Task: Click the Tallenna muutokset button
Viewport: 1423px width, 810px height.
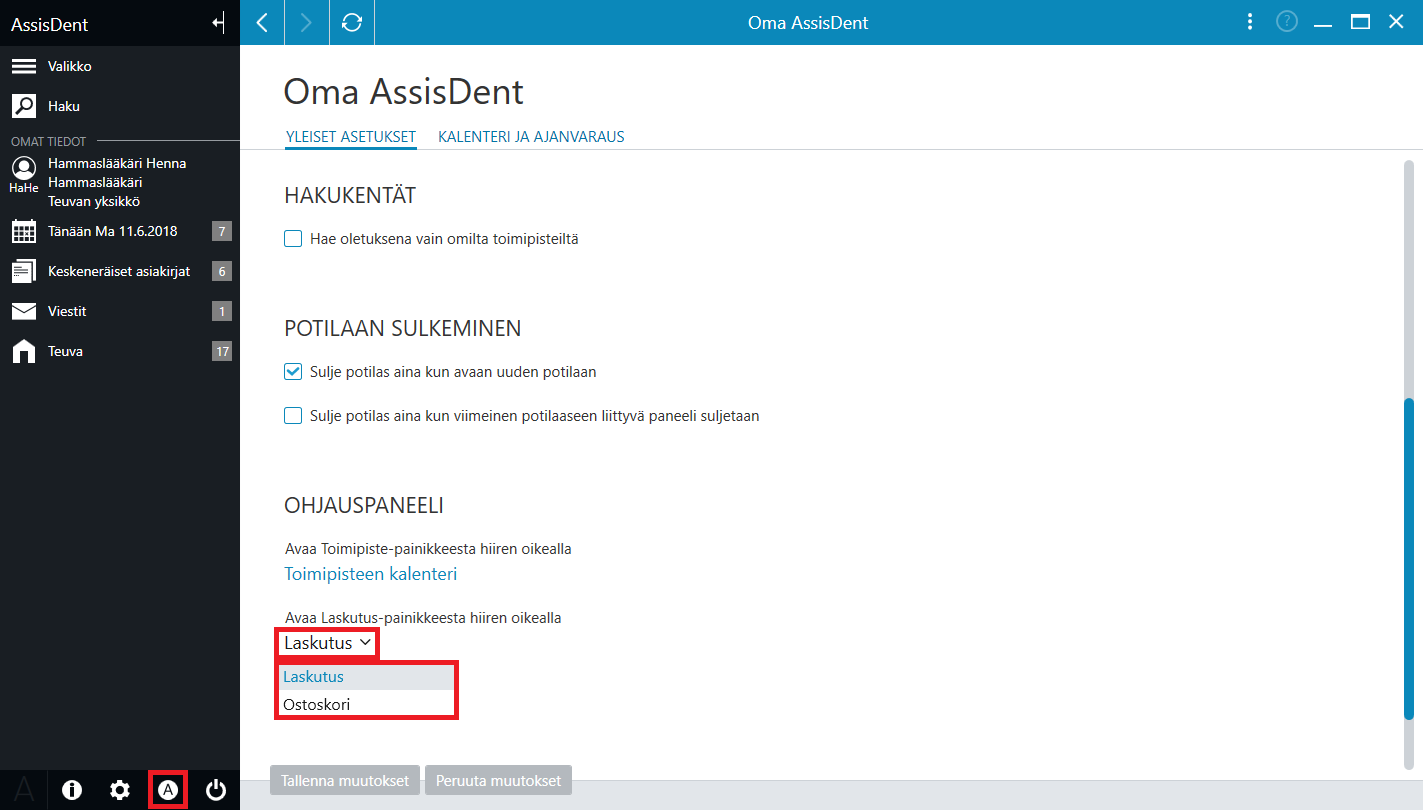Action: 345,780
